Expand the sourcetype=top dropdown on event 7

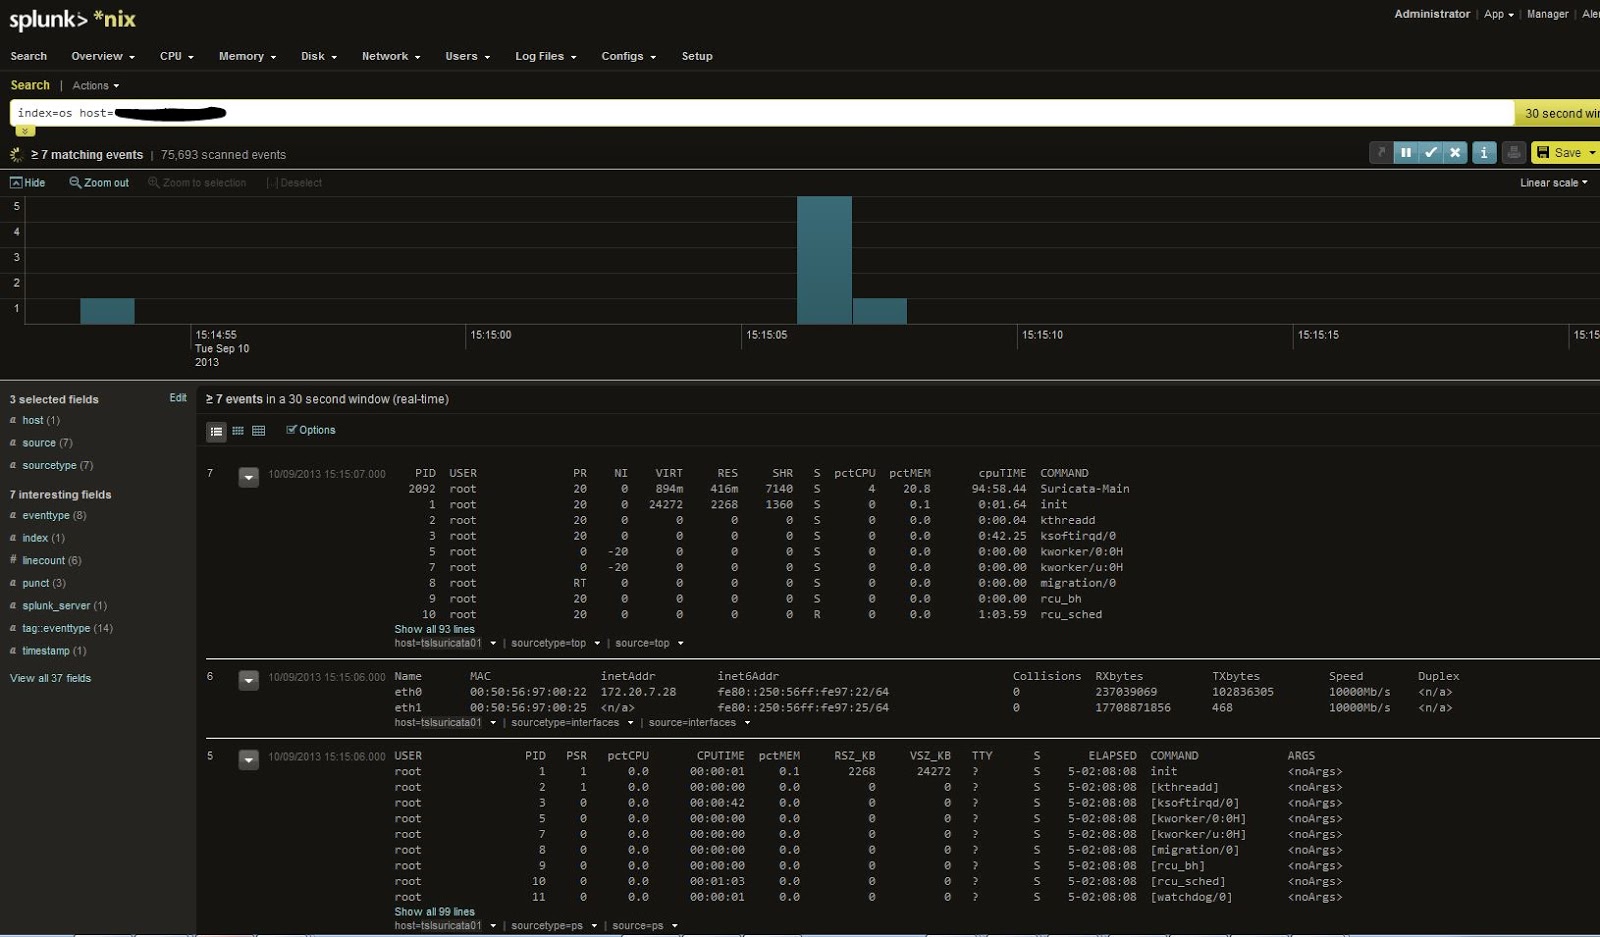598,643
